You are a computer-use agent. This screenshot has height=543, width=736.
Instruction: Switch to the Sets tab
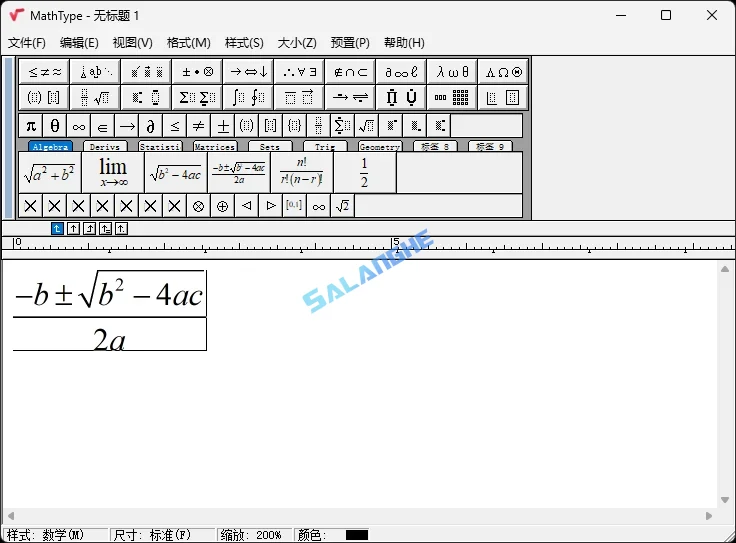[x=270, y=146]
